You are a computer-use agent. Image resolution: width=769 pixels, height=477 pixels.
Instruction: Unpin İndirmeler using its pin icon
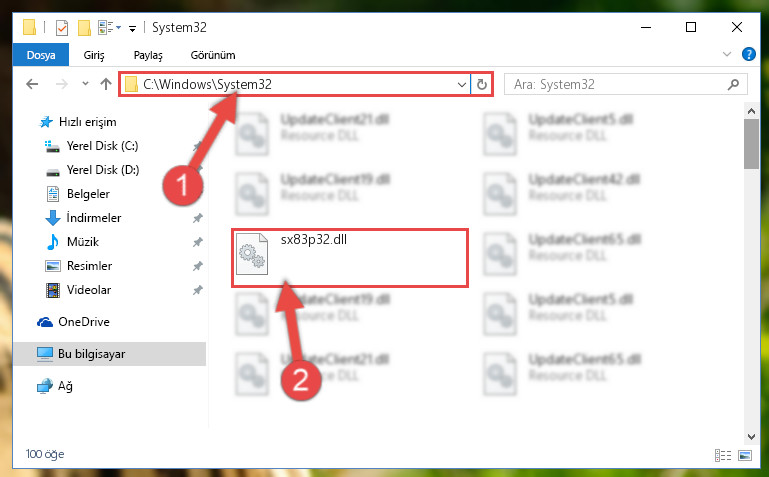[x=198, y=218]
